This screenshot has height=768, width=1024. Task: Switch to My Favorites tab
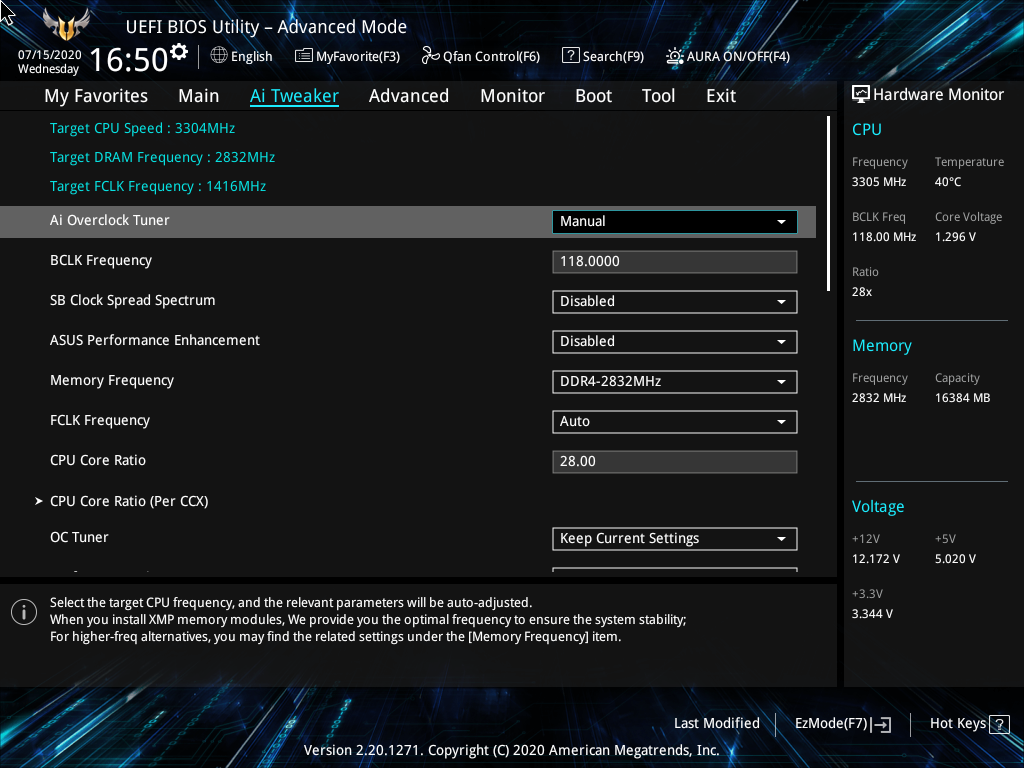tap(96, 96)
